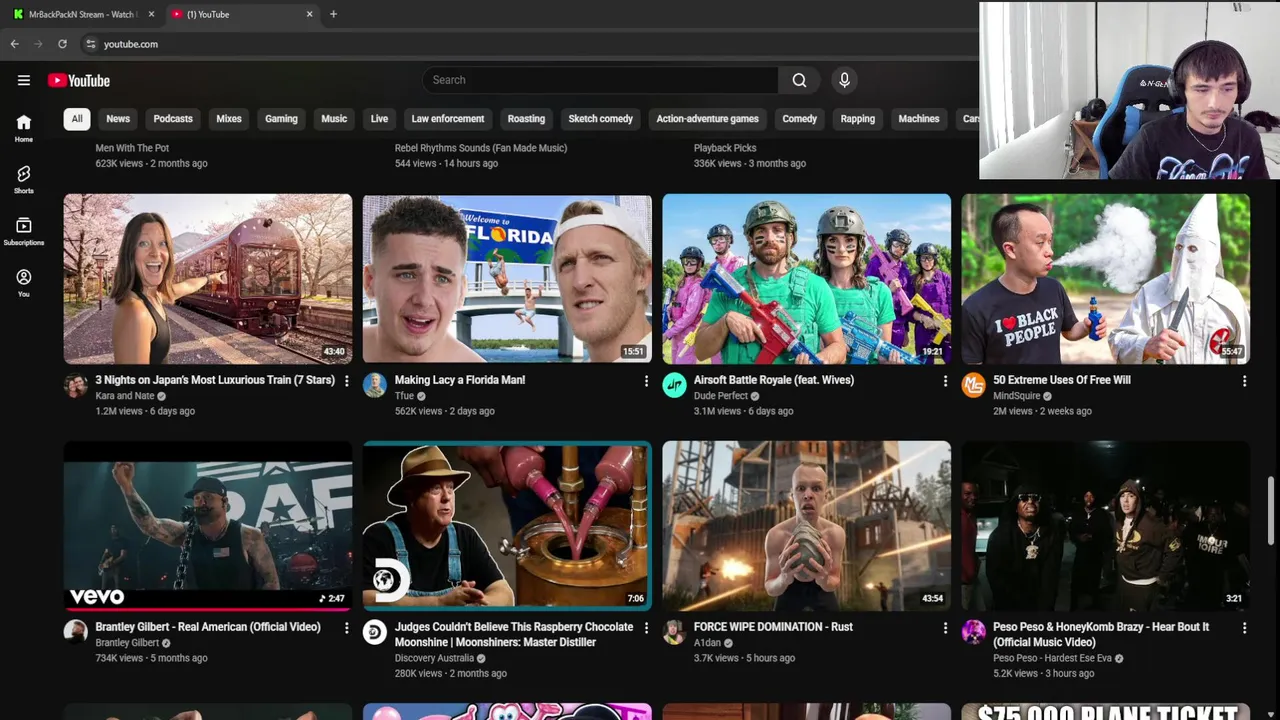Select the All filter chip
Viewport: 1280px width, 720px height.
pos(76,119)
